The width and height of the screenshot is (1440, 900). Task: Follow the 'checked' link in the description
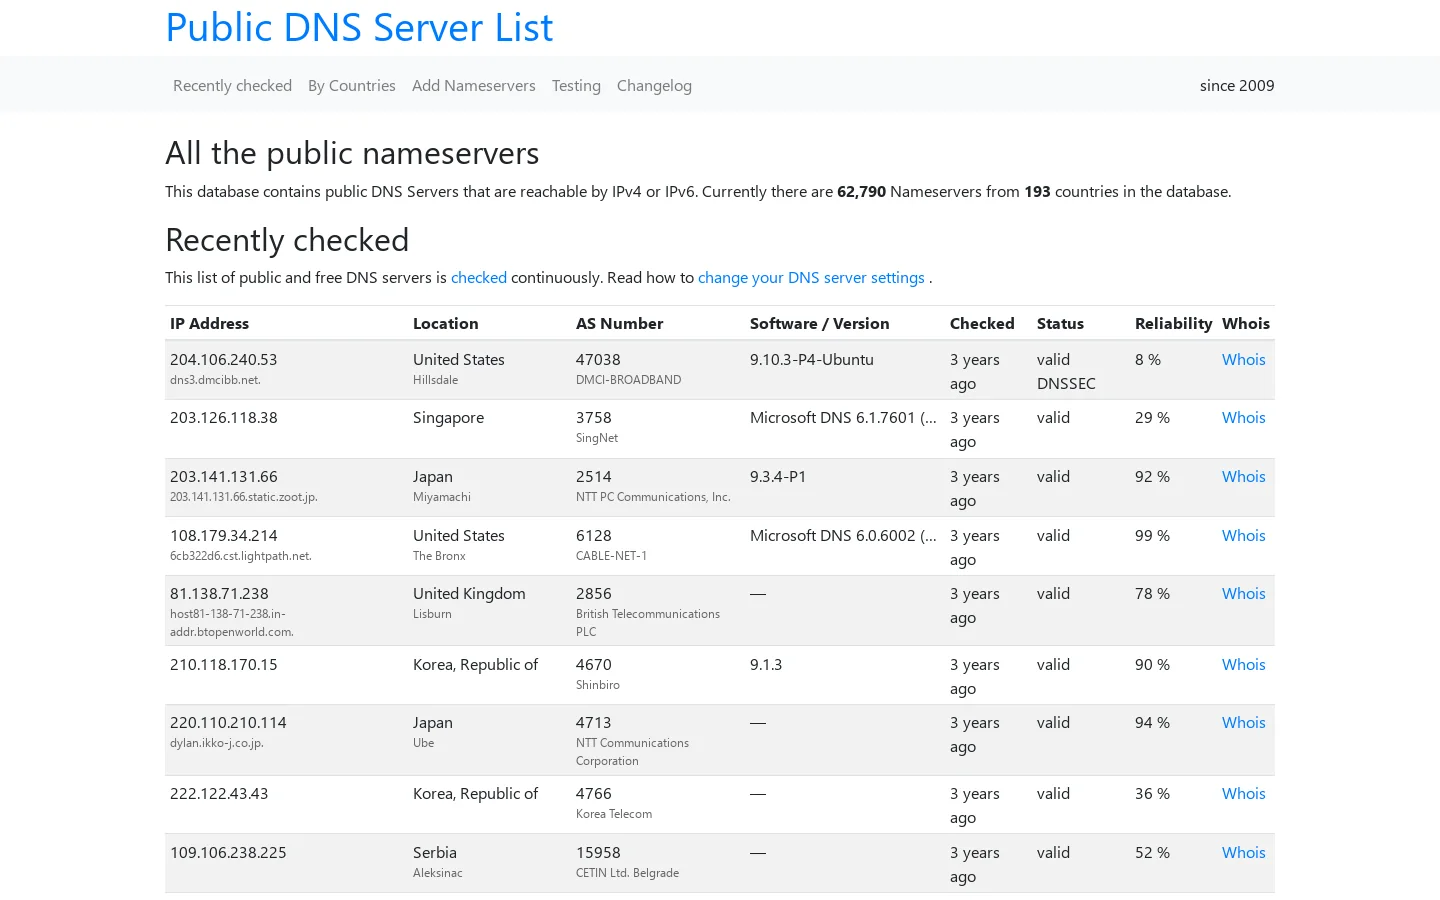[x=479, y=277]
